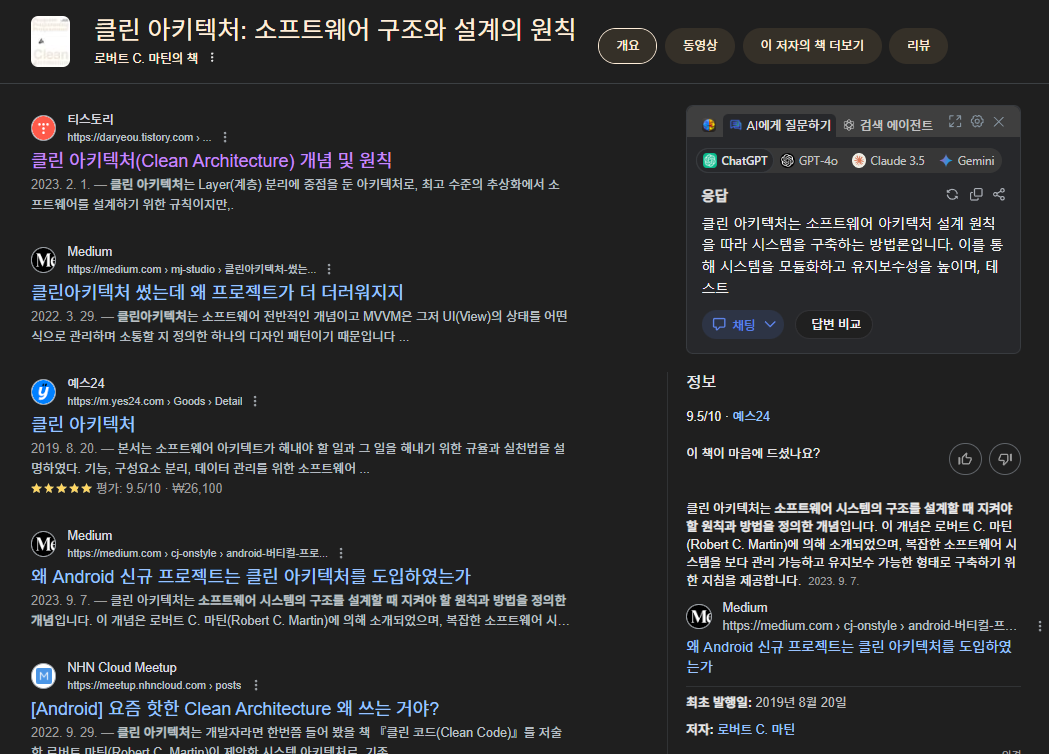This screenshot has height=754, width=1049.
Task: Open 왜 Android 신규 프로젝트는 클린 아키텍처를 도입하였는가 result
Action: pyautogui.click(x=251, y=577)
